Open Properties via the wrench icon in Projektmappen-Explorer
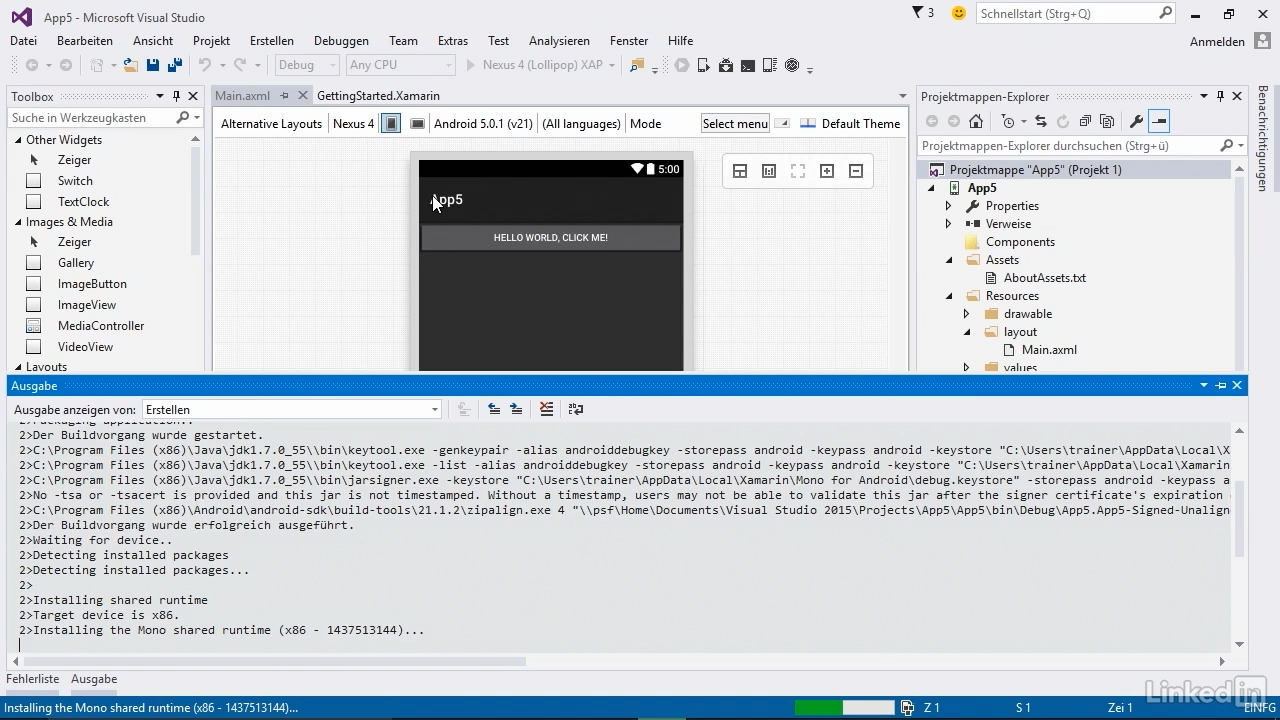This screenshot has width=1280, height=720. pyautogui.click(x=1136, y=121)
